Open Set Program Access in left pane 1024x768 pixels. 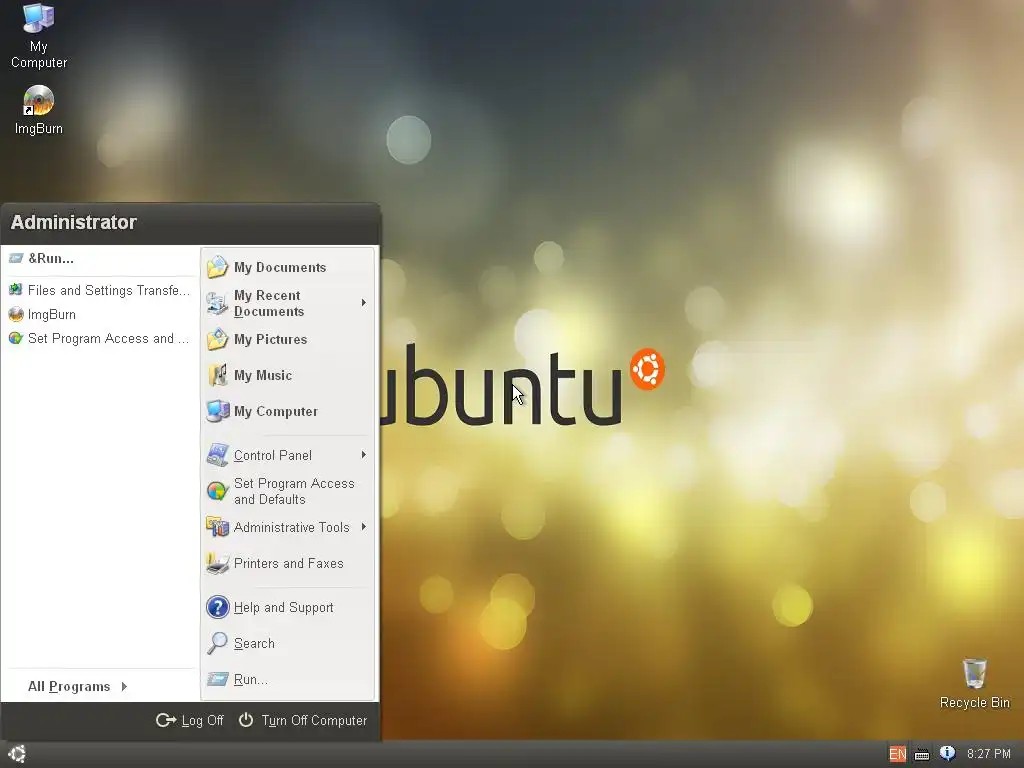pos(100,338)
